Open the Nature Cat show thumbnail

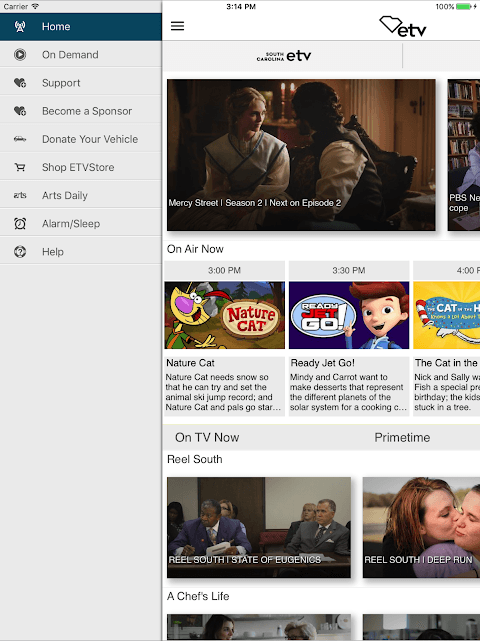coord(224,315)
